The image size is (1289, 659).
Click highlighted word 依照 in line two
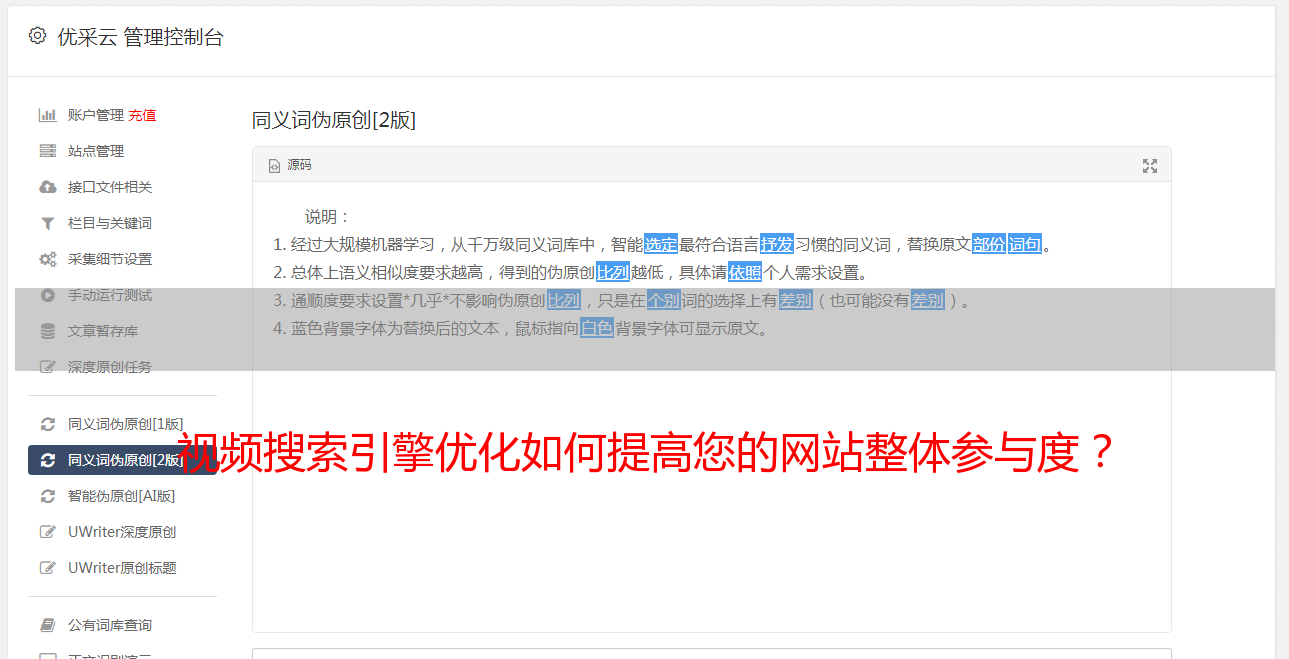coord(745,272)
